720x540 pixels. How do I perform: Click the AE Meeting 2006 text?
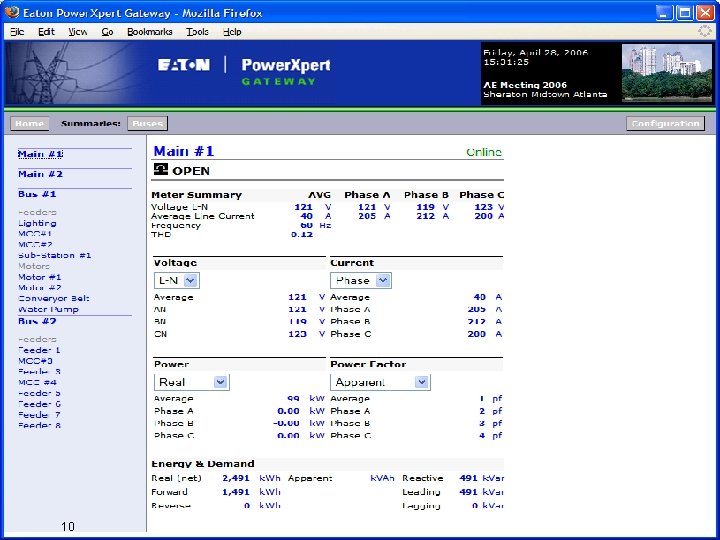pyautogui.click(x=525, y=85)
